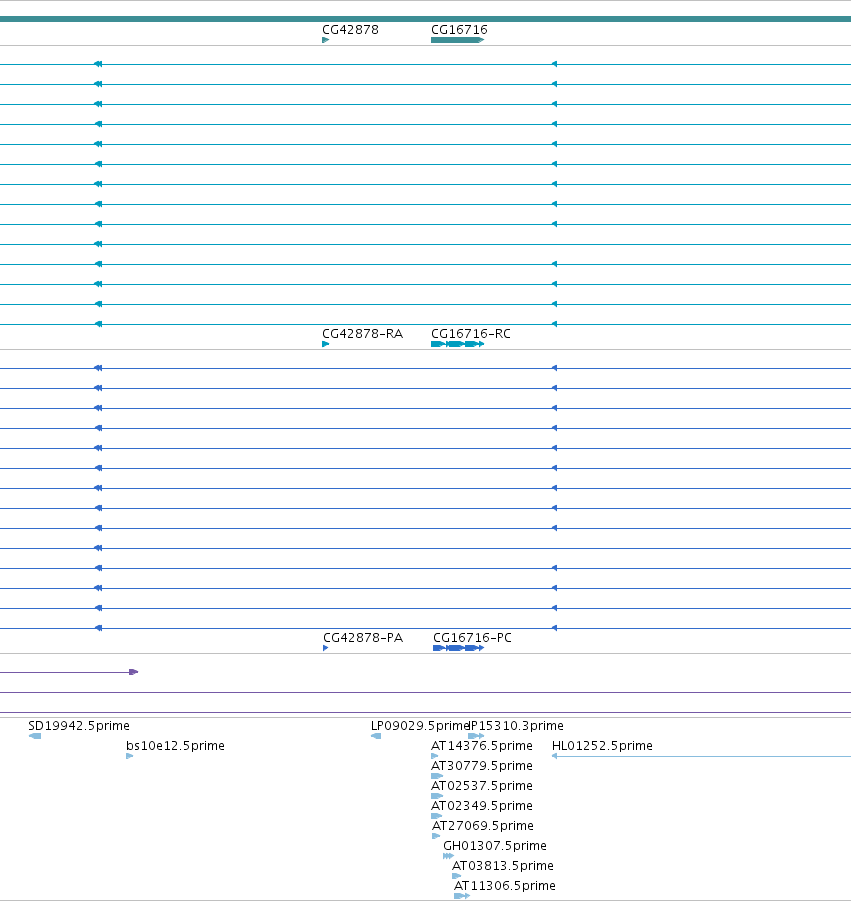This screenshot has width=851, height=901.
Task: Click the thick teal gene span bar at top
Action: (x=425, y=19)
